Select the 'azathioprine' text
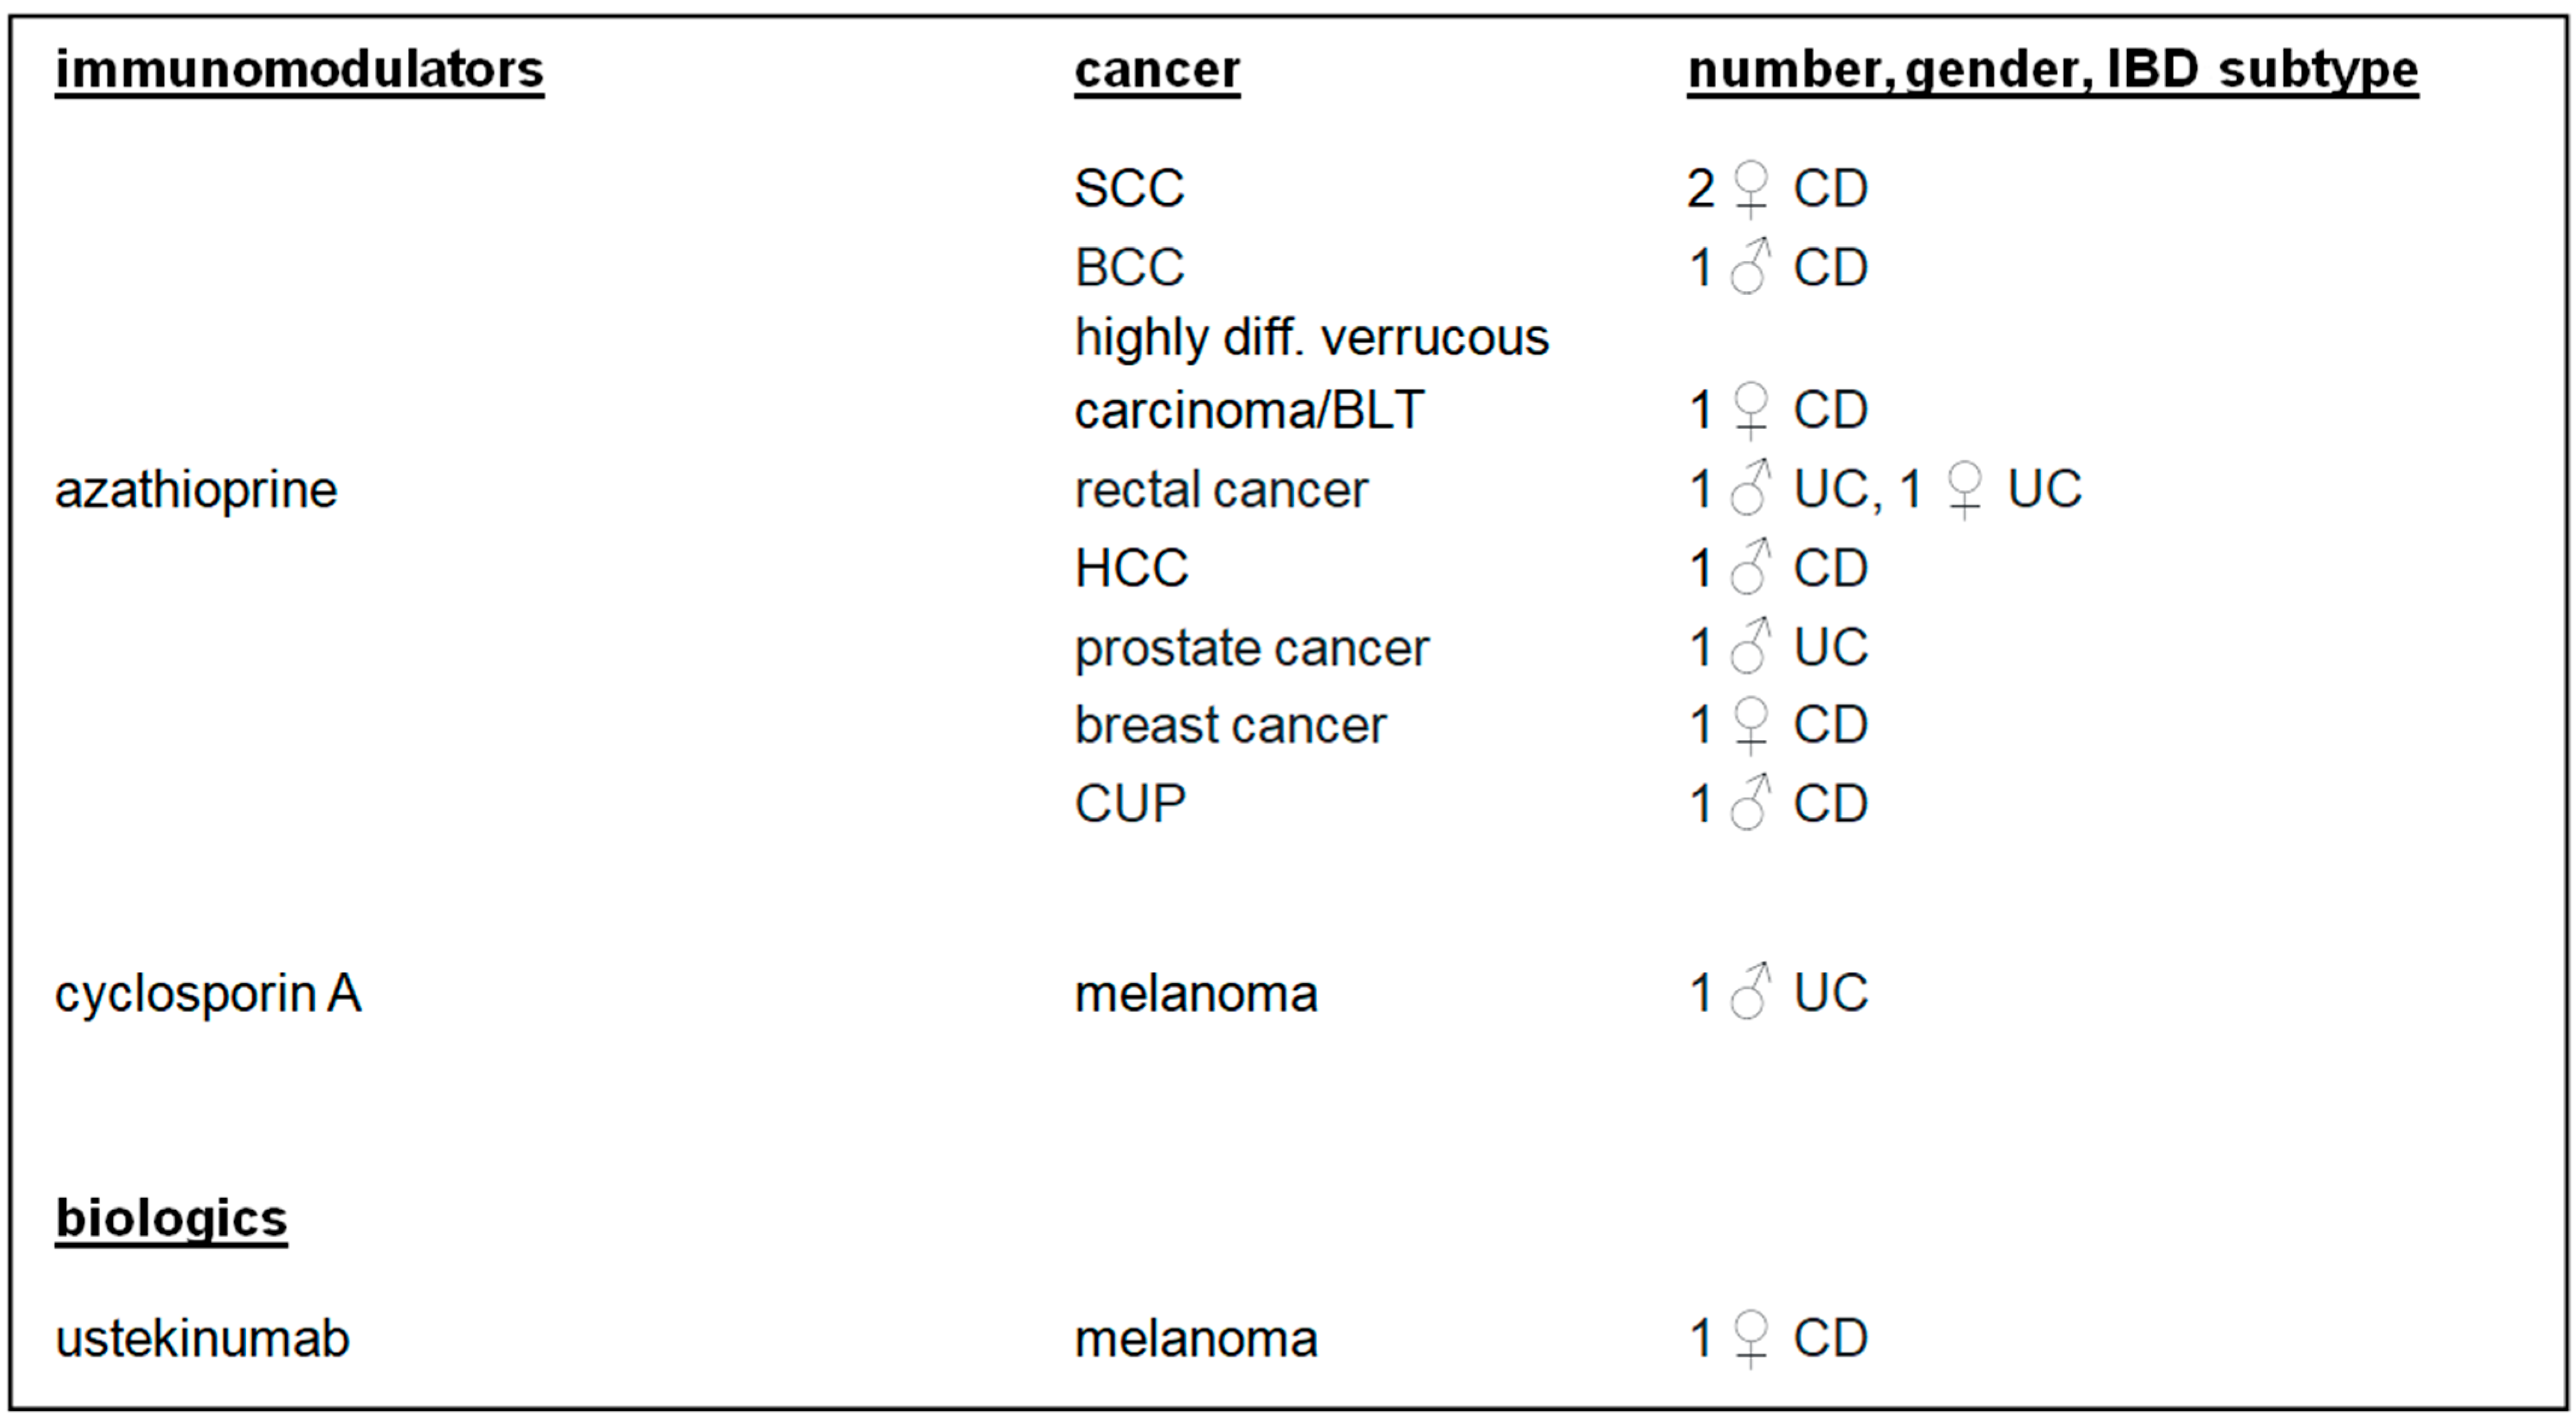2576x1422 pixels. point(196,490)
